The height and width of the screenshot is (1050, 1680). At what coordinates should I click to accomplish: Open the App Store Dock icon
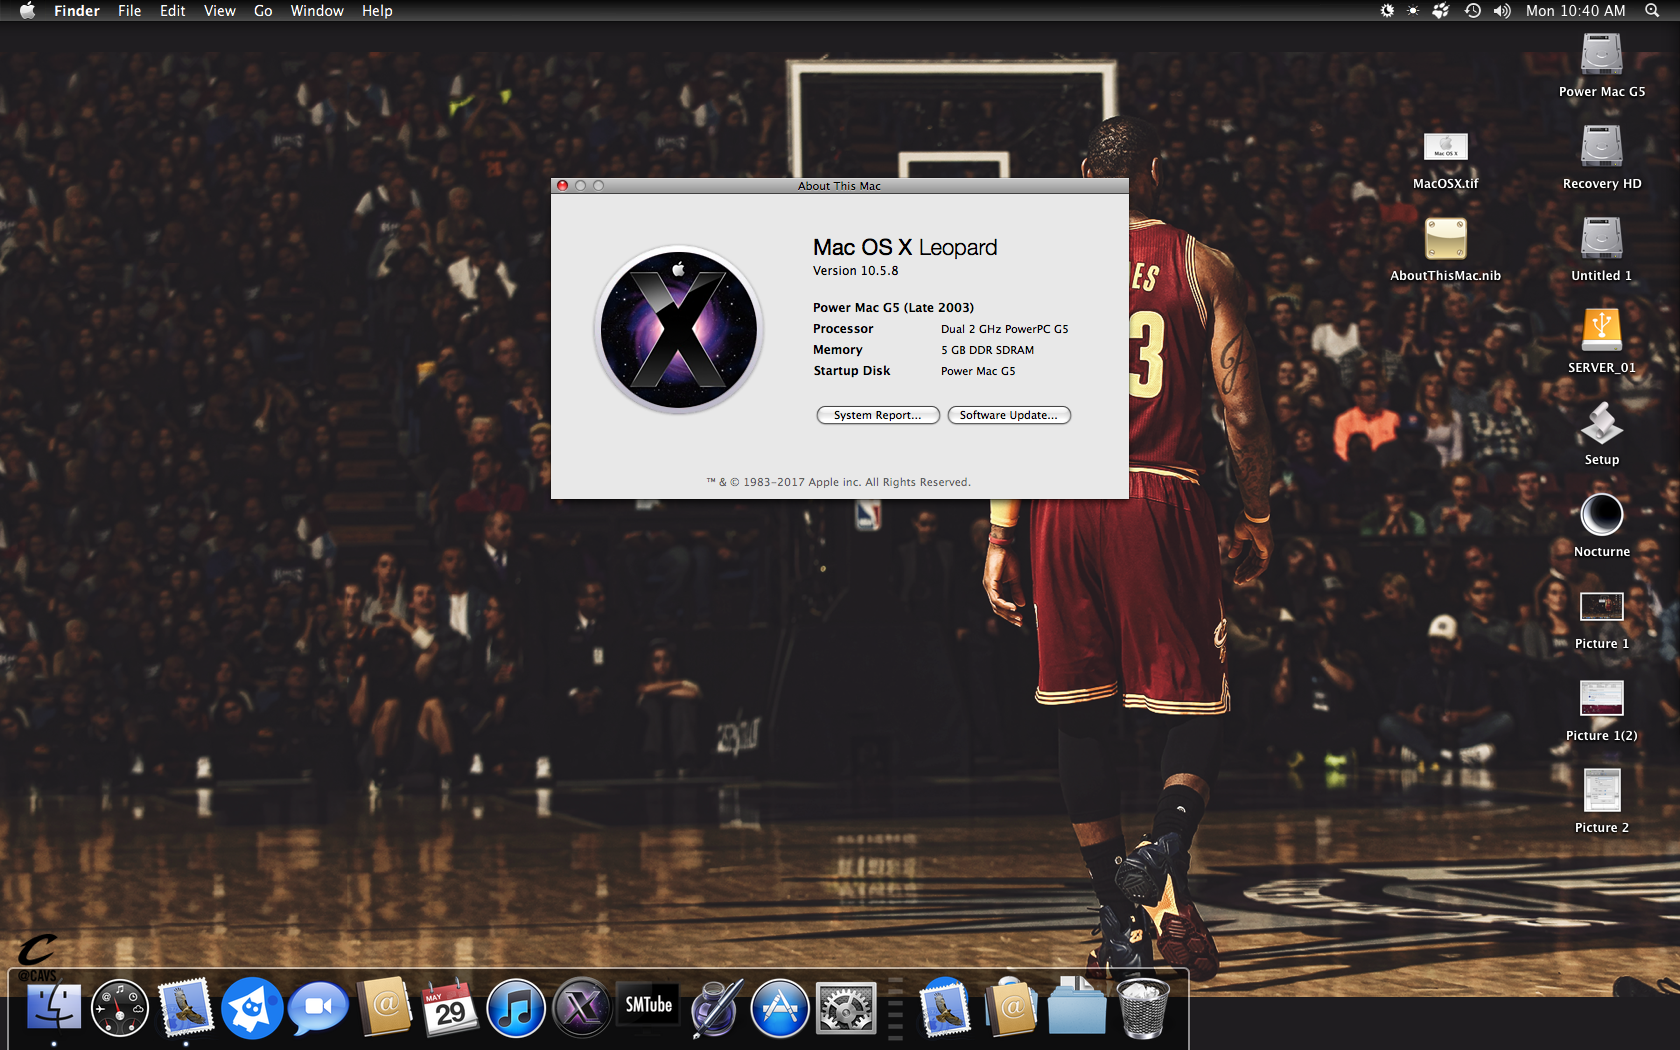pos(780,1008)
